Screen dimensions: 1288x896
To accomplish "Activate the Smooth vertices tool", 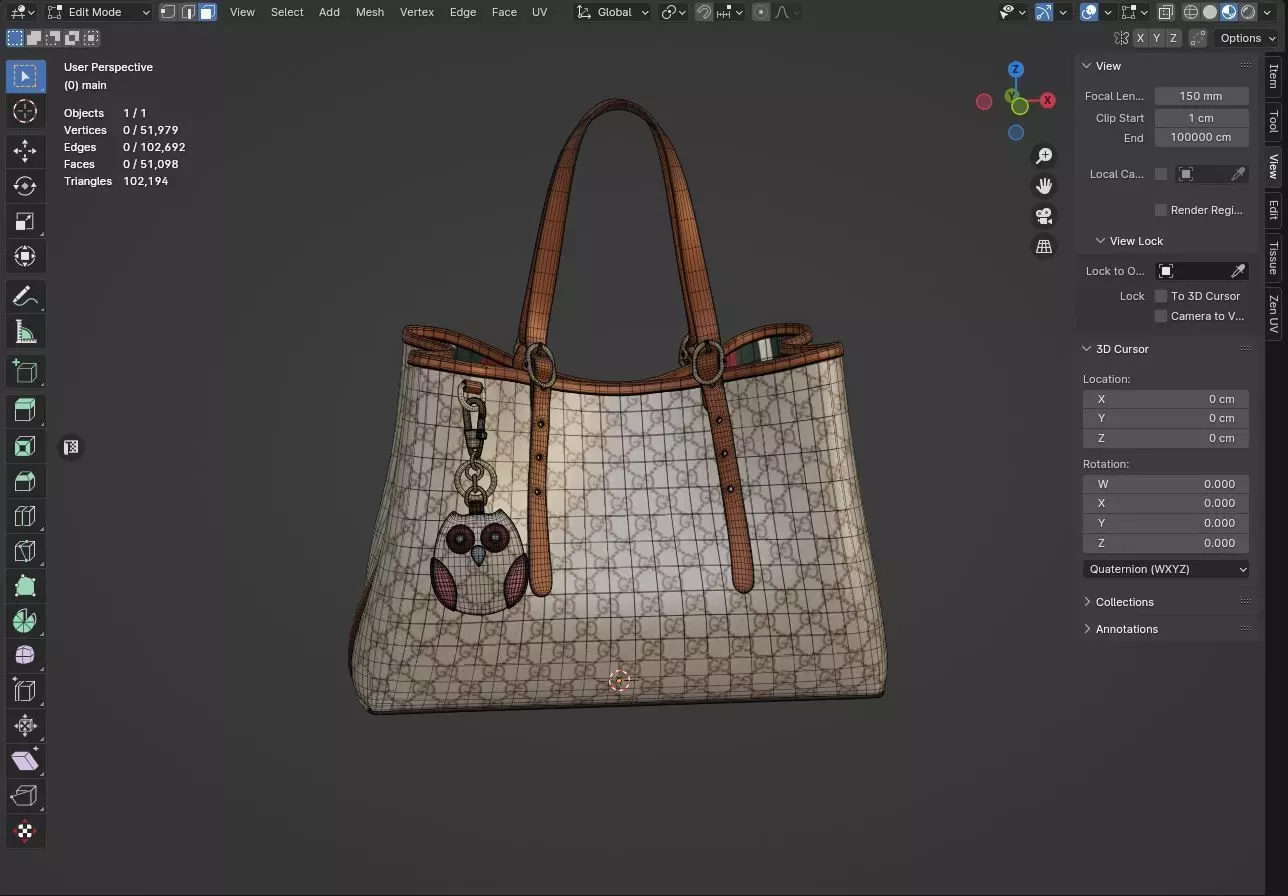I will (25, 655).
